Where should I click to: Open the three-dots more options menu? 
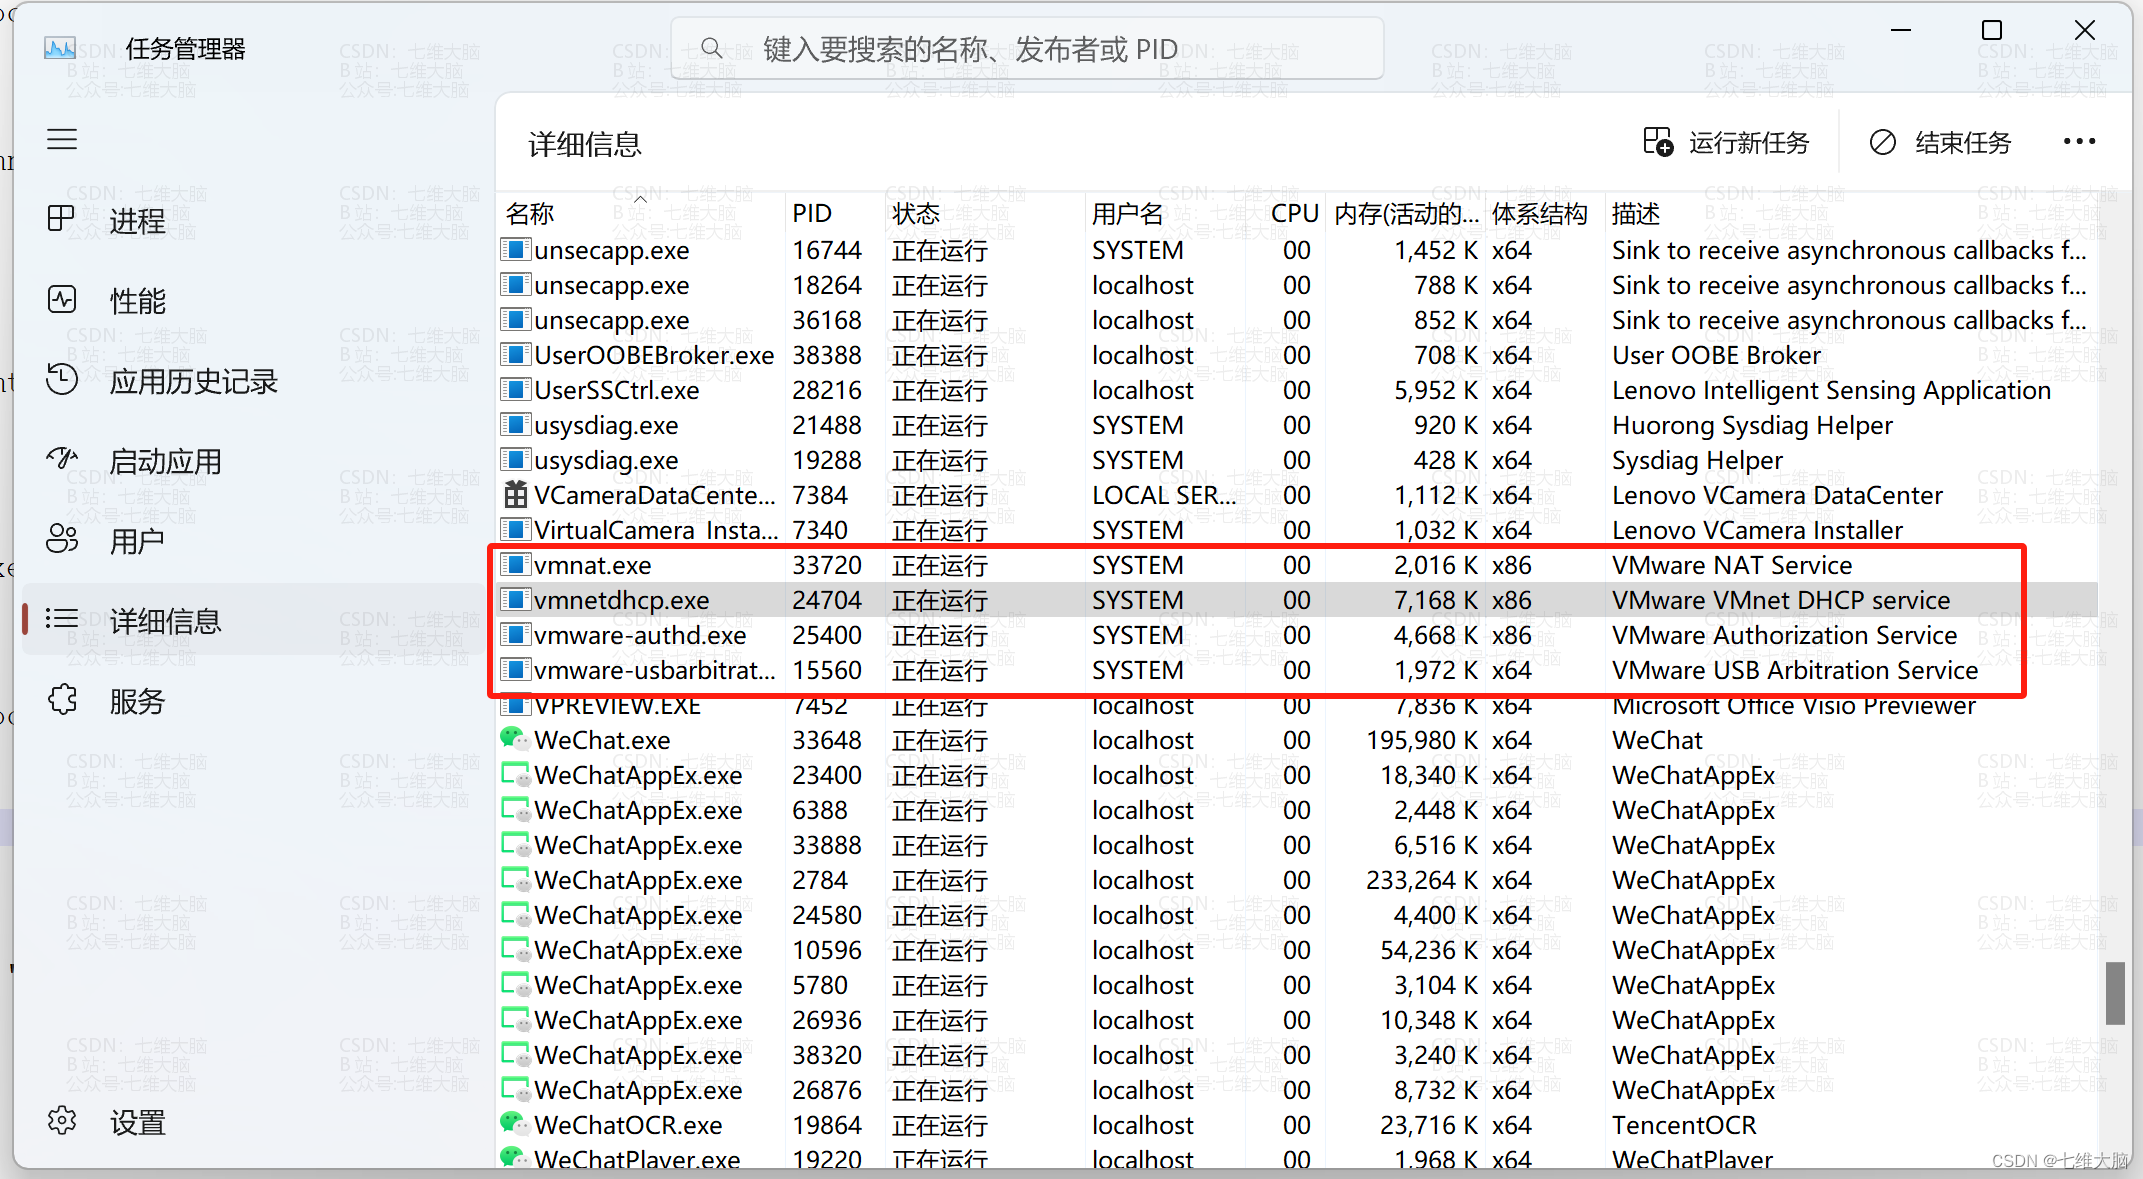(x=2079, y=142)
